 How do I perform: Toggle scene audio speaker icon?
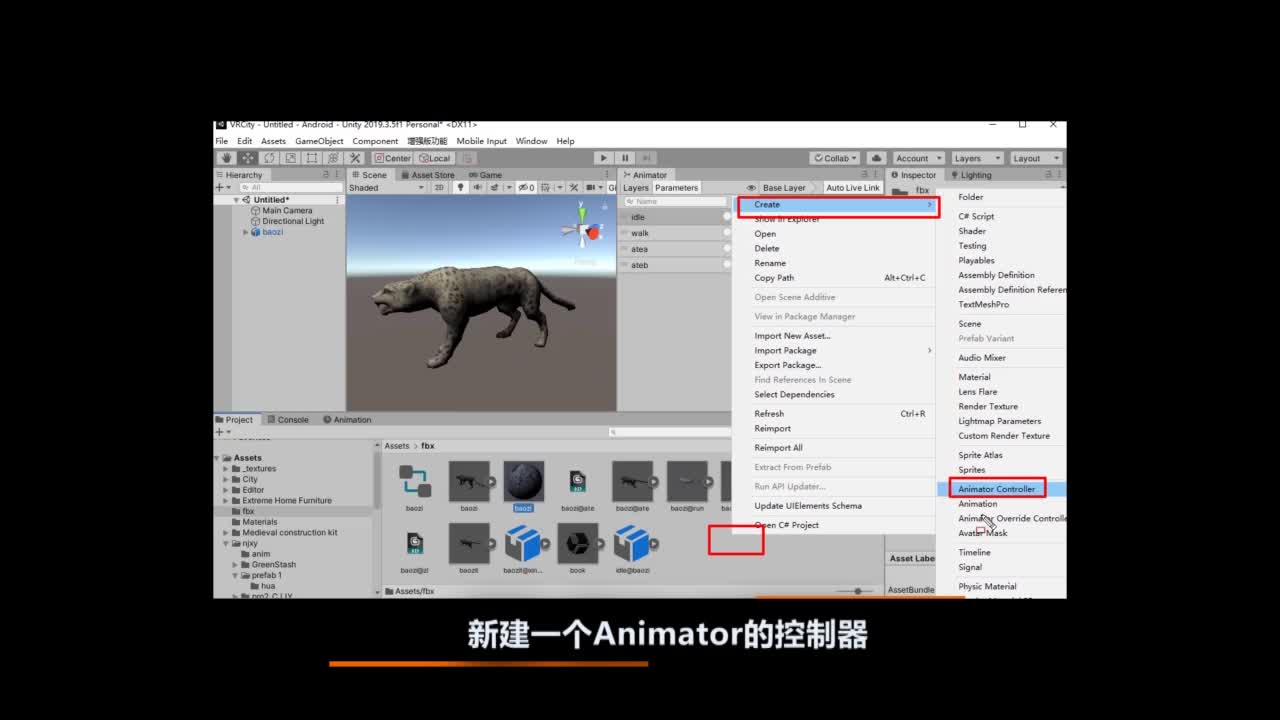[478, 187]
